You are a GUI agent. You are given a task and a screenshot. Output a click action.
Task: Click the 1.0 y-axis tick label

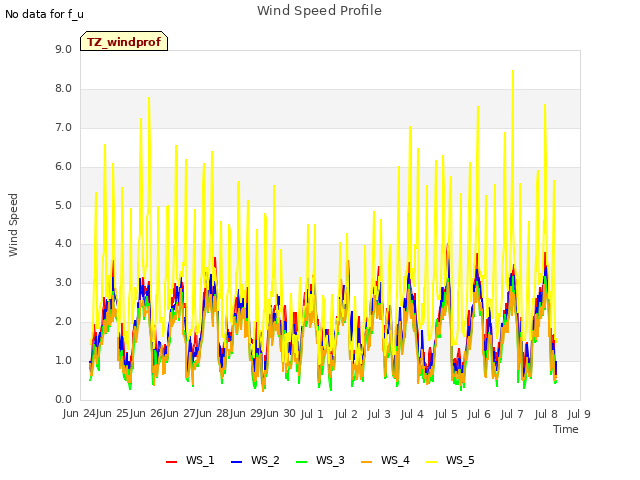pos(63,360)
